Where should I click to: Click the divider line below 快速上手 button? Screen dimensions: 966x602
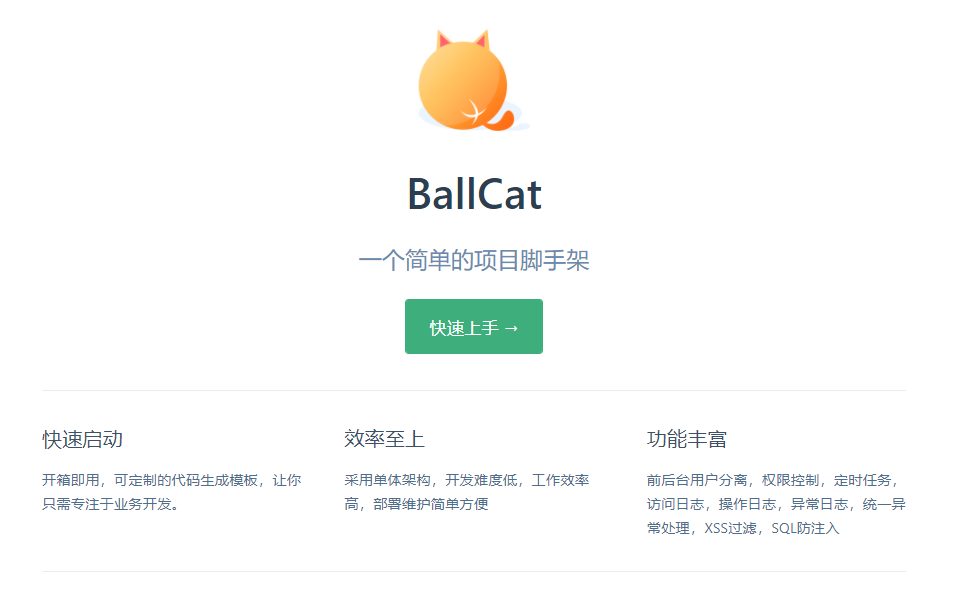click(474, 390)
